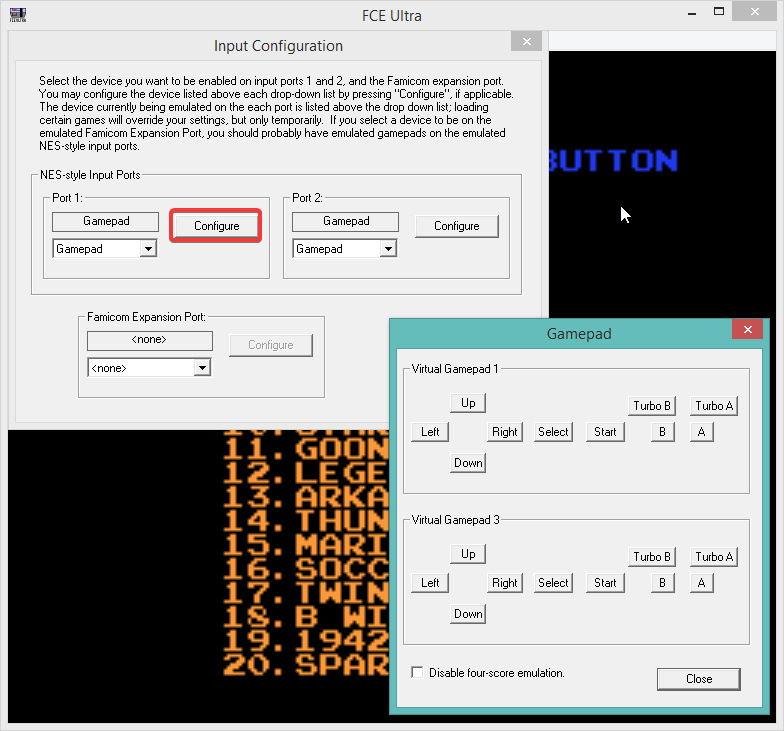Map the A button on Virtual Gamepad 3
Image resolution: width=784 pixels, height=731 pixels.
[702, 583]
